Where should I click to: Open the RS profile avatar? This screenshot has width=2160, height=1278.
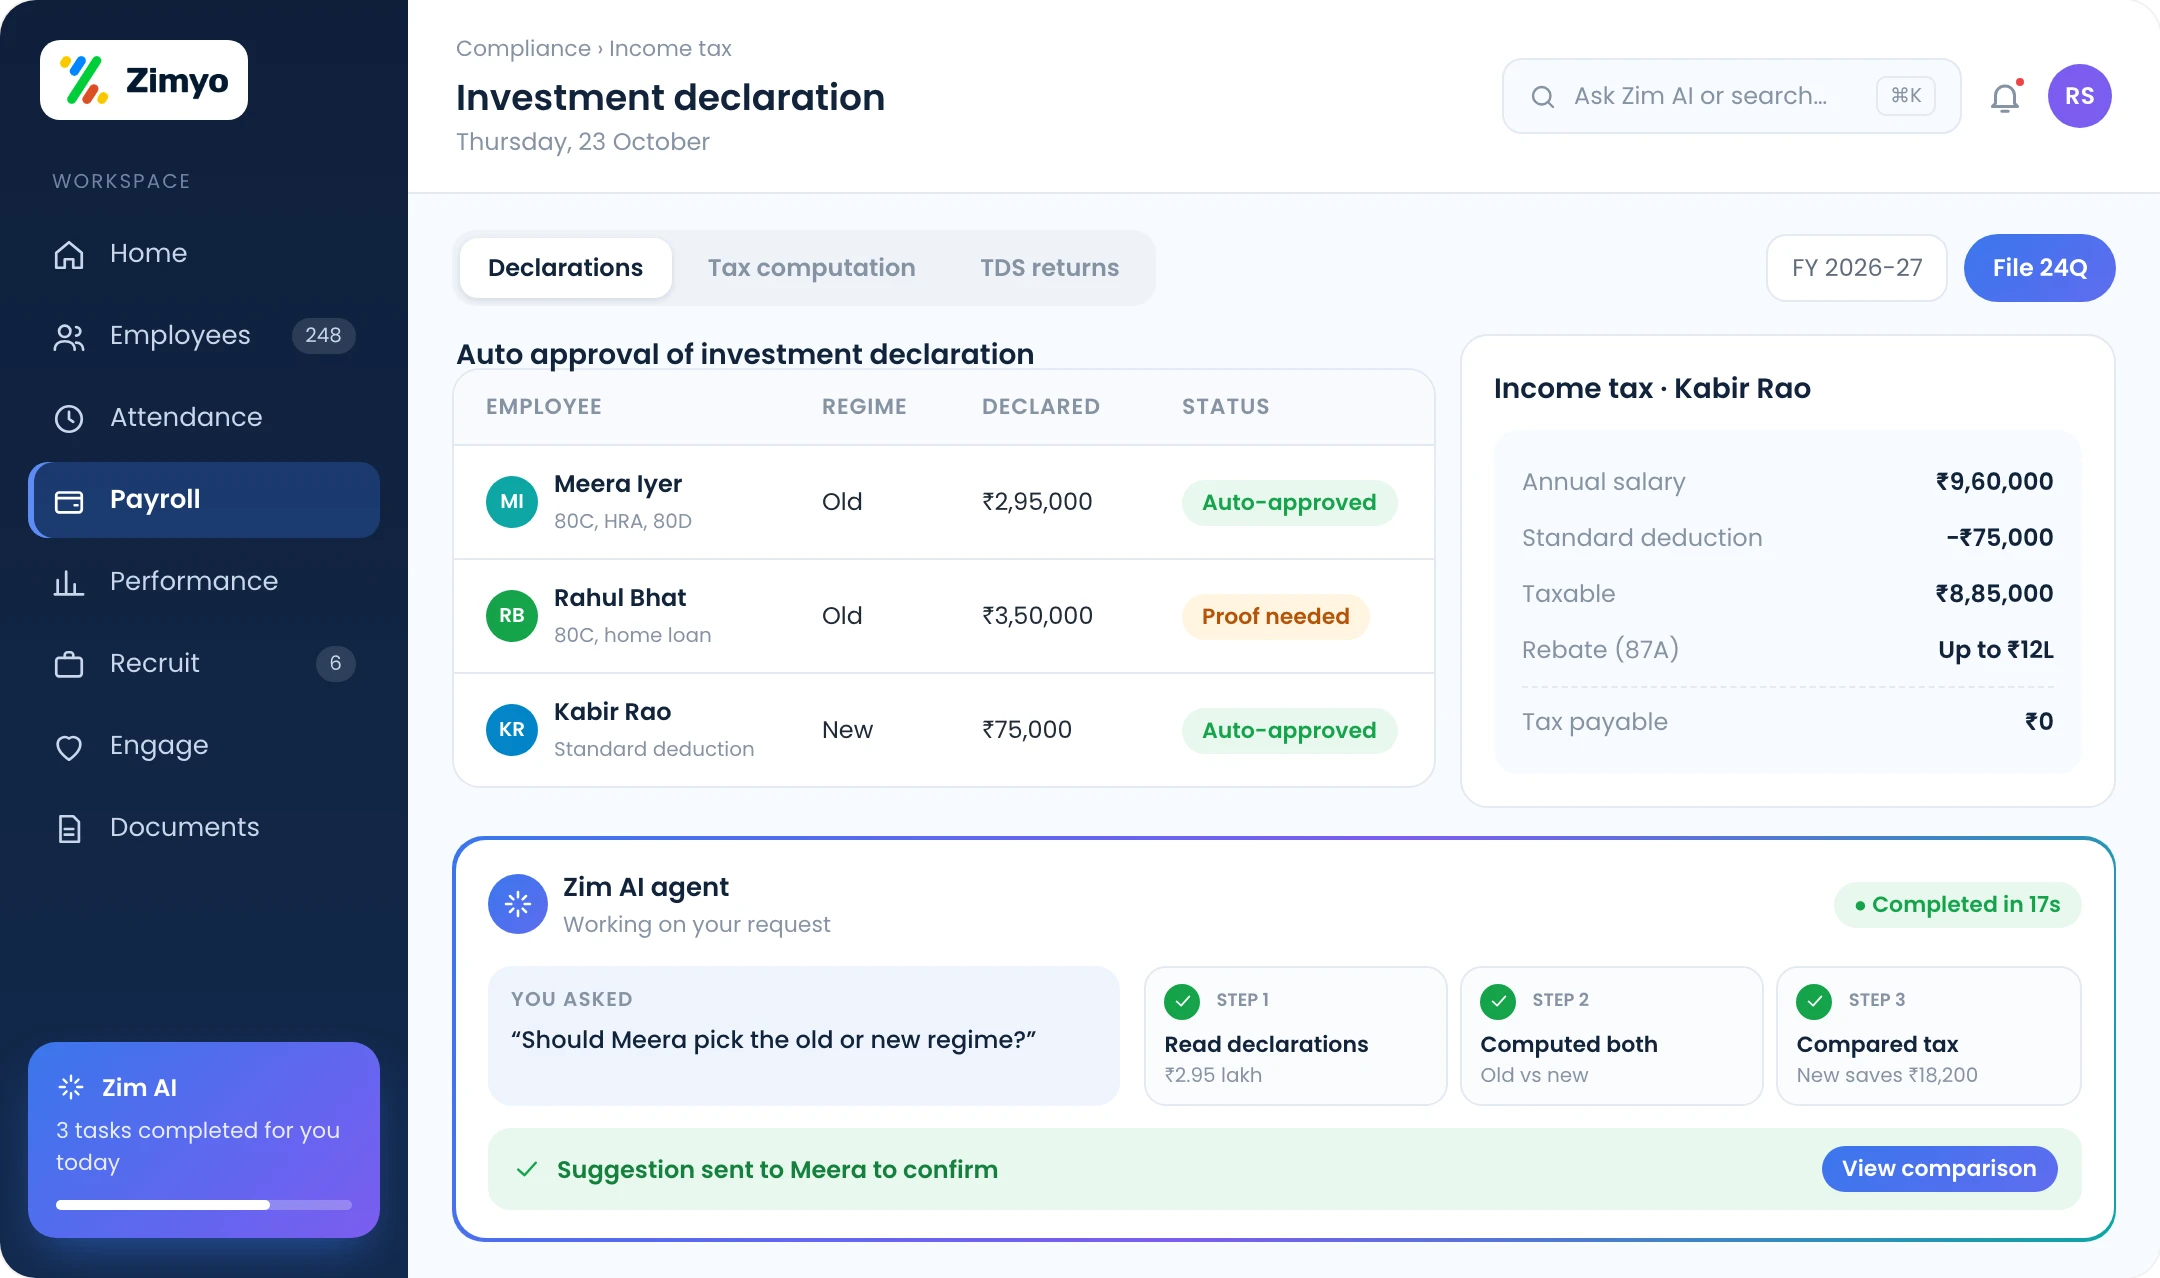coord(2079,96)
